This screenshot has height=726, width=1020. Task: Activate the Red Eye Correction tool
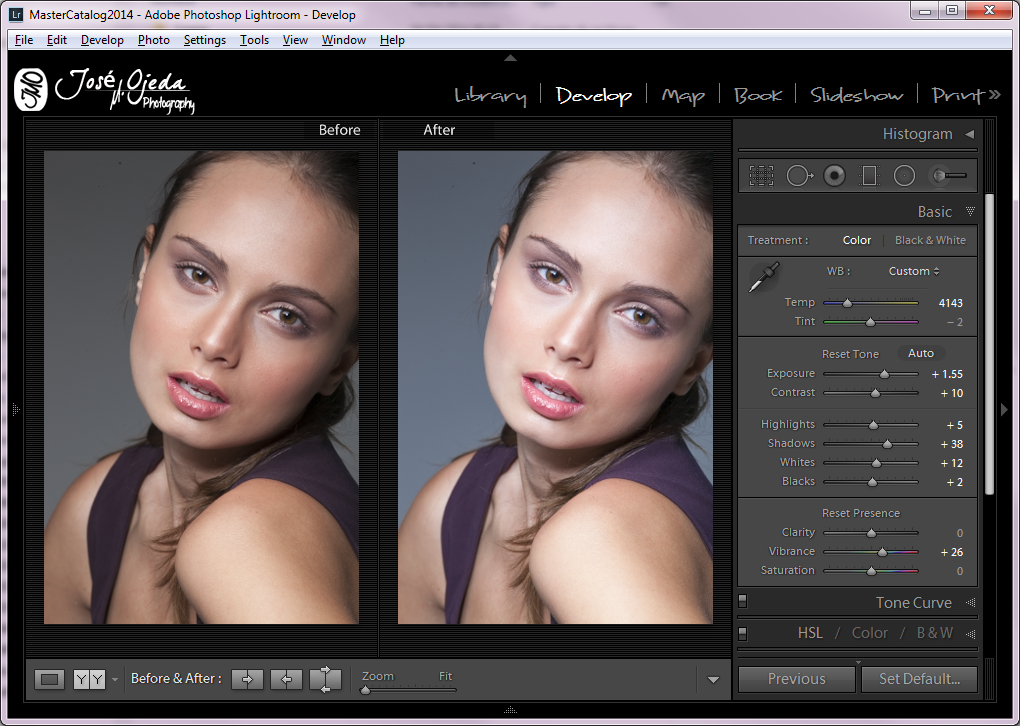click(834, 176)
